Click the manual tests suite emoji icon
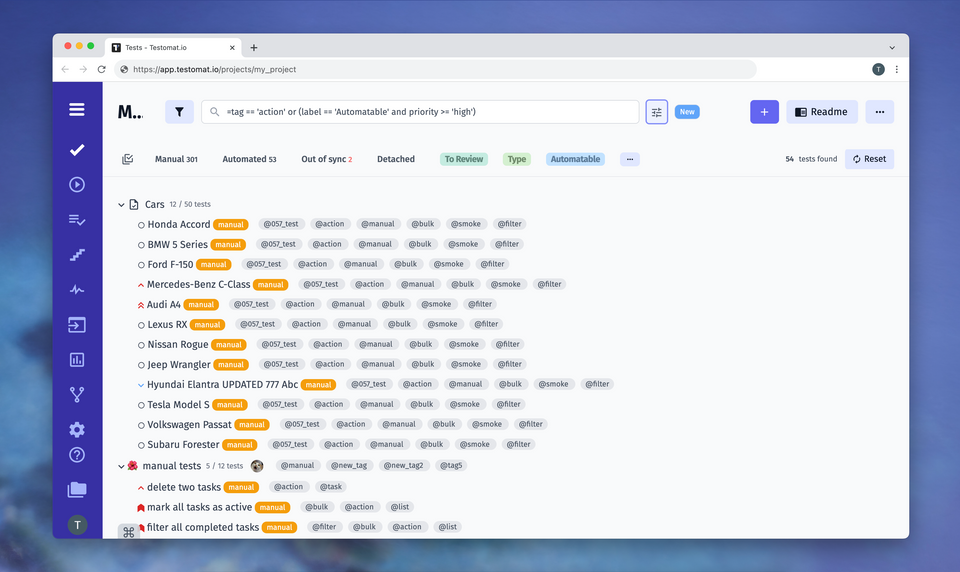 tap(133, 466)
